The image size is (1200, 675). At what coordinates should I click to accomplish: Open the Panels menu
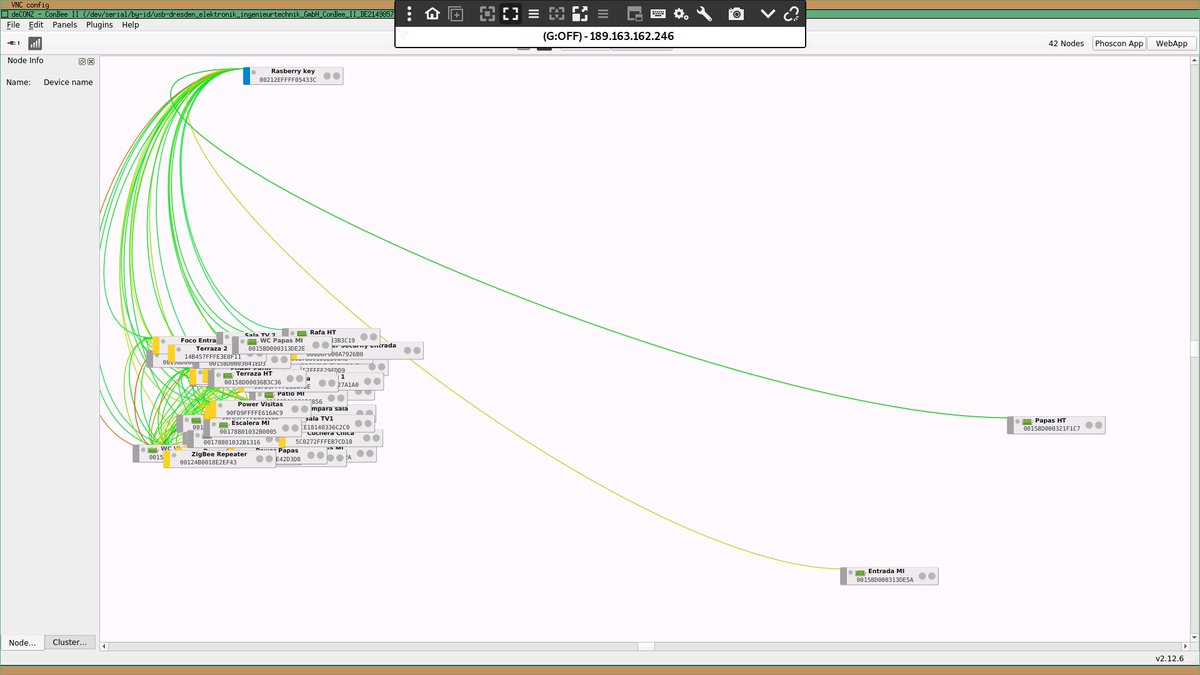click(x=65, y=25)
